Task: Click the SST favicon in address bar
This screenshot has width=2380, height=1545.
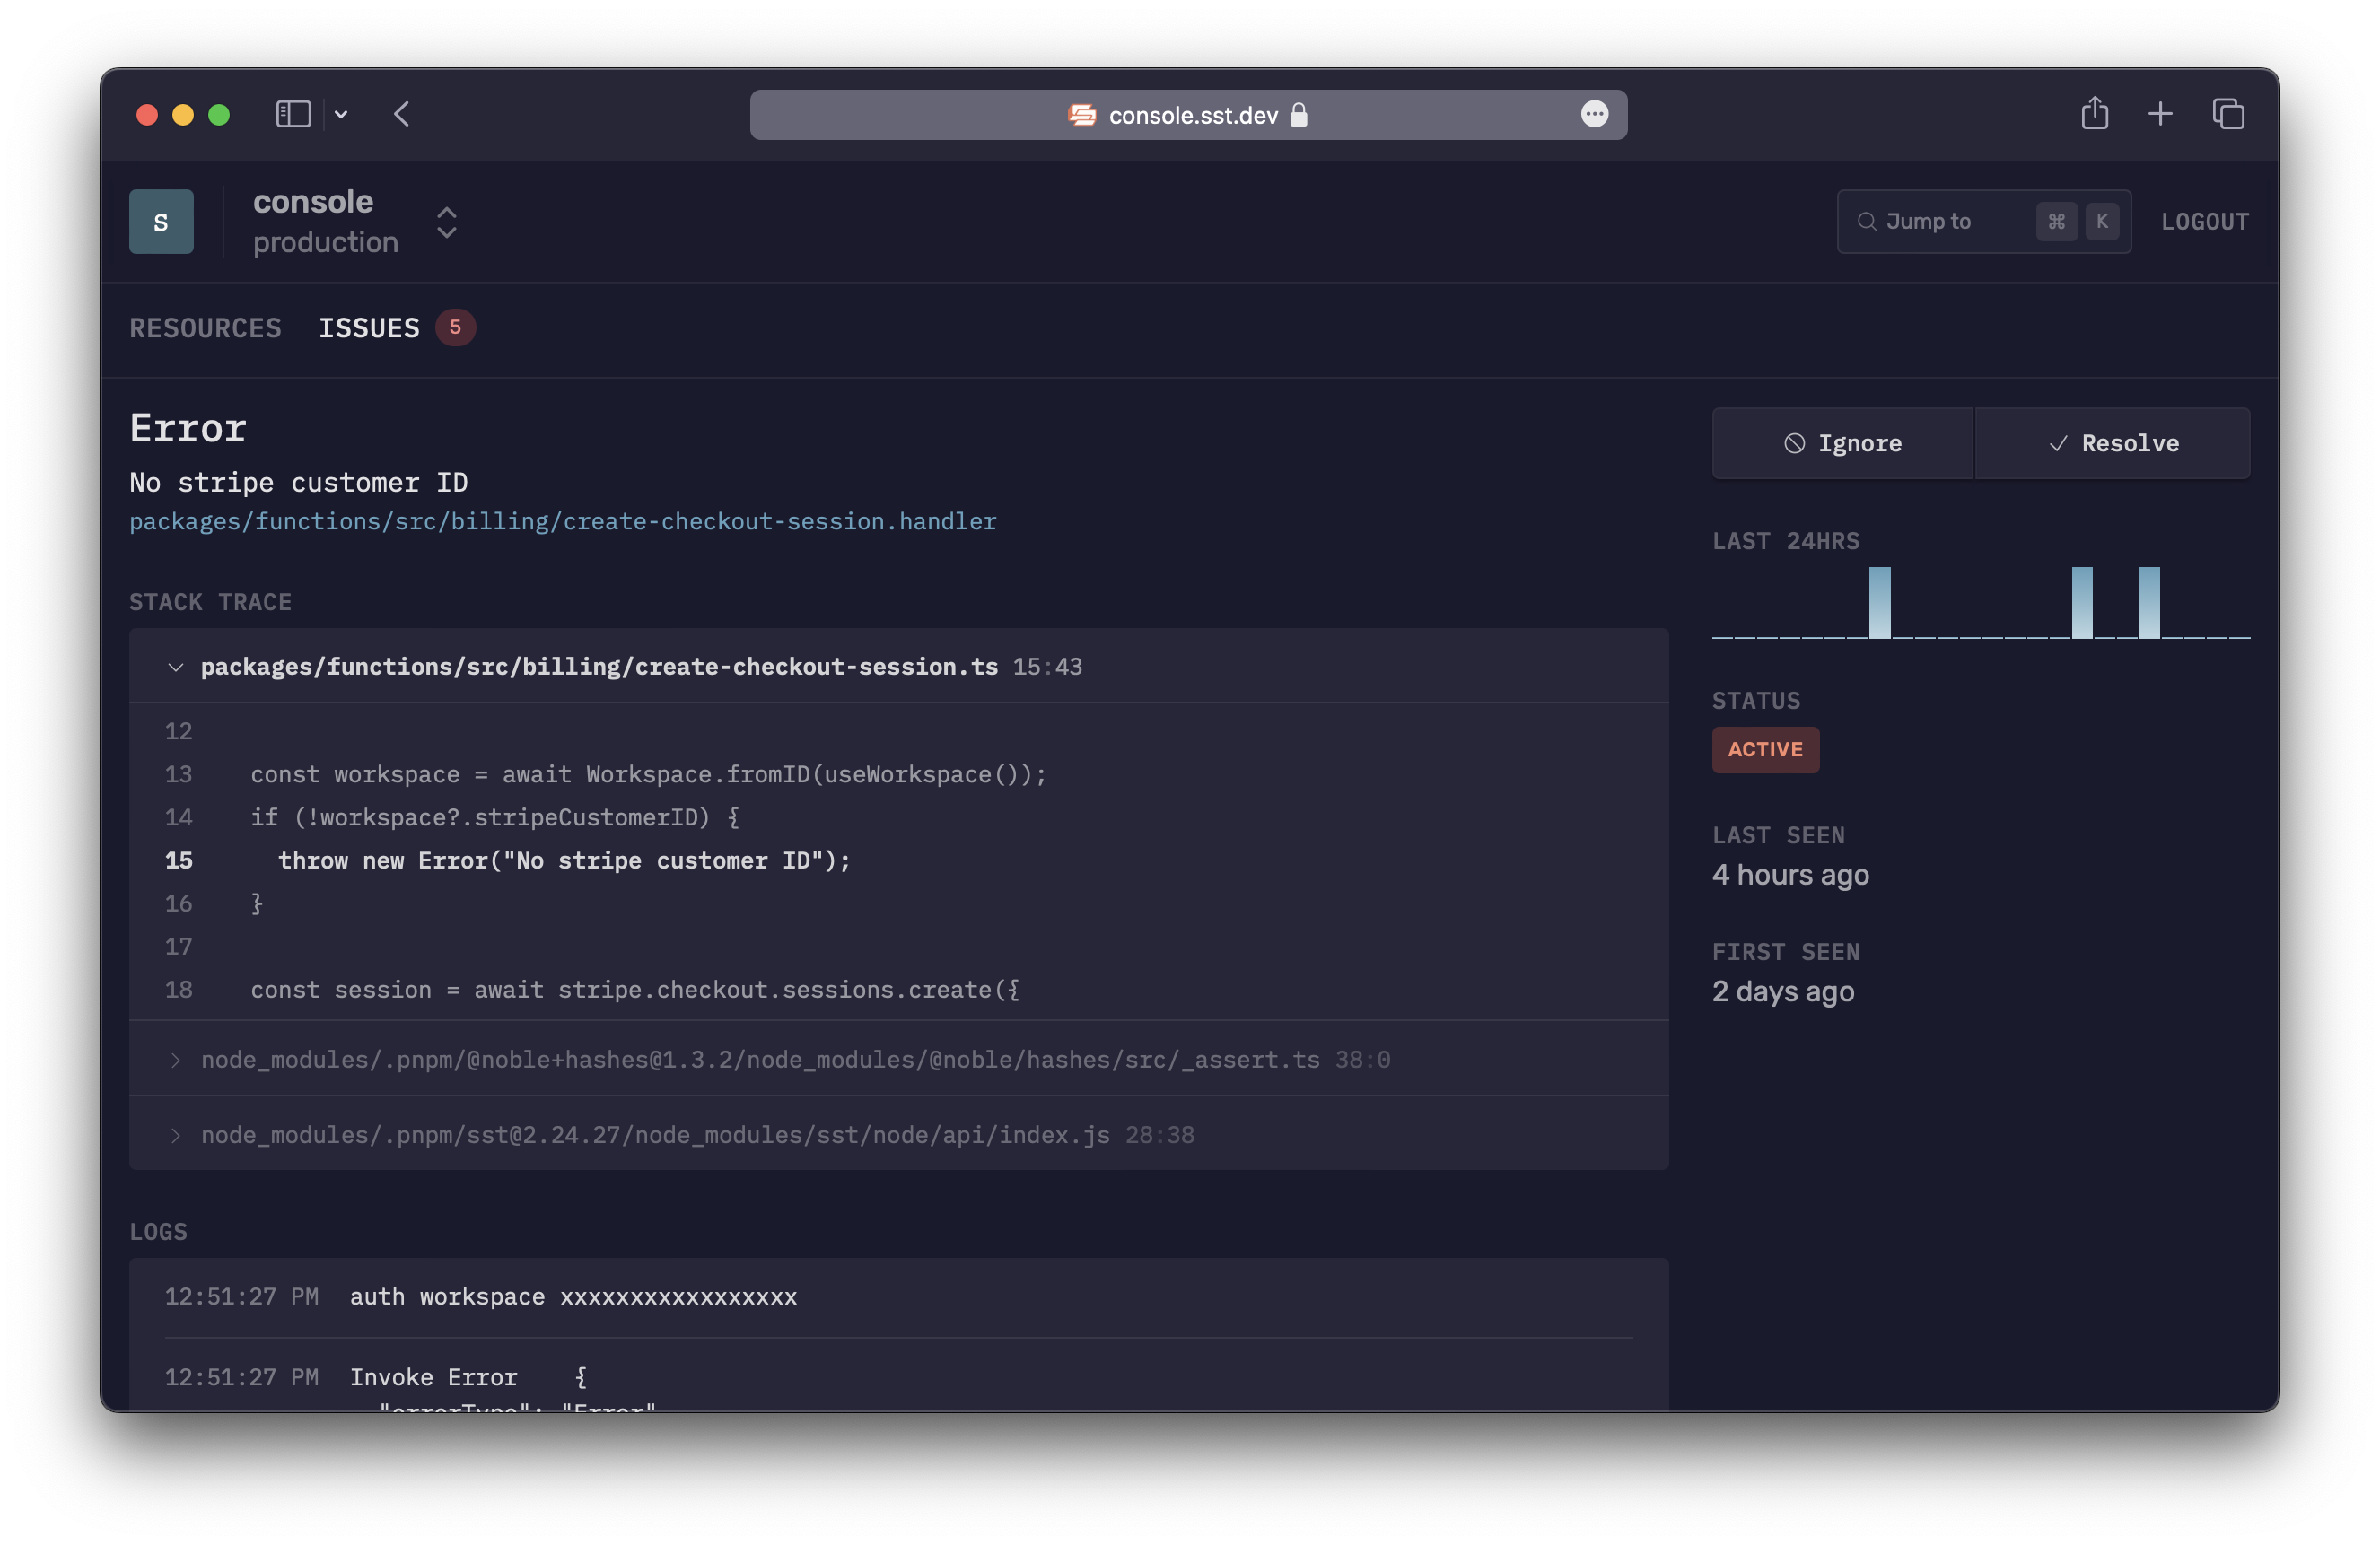Action: point(1082,115)
